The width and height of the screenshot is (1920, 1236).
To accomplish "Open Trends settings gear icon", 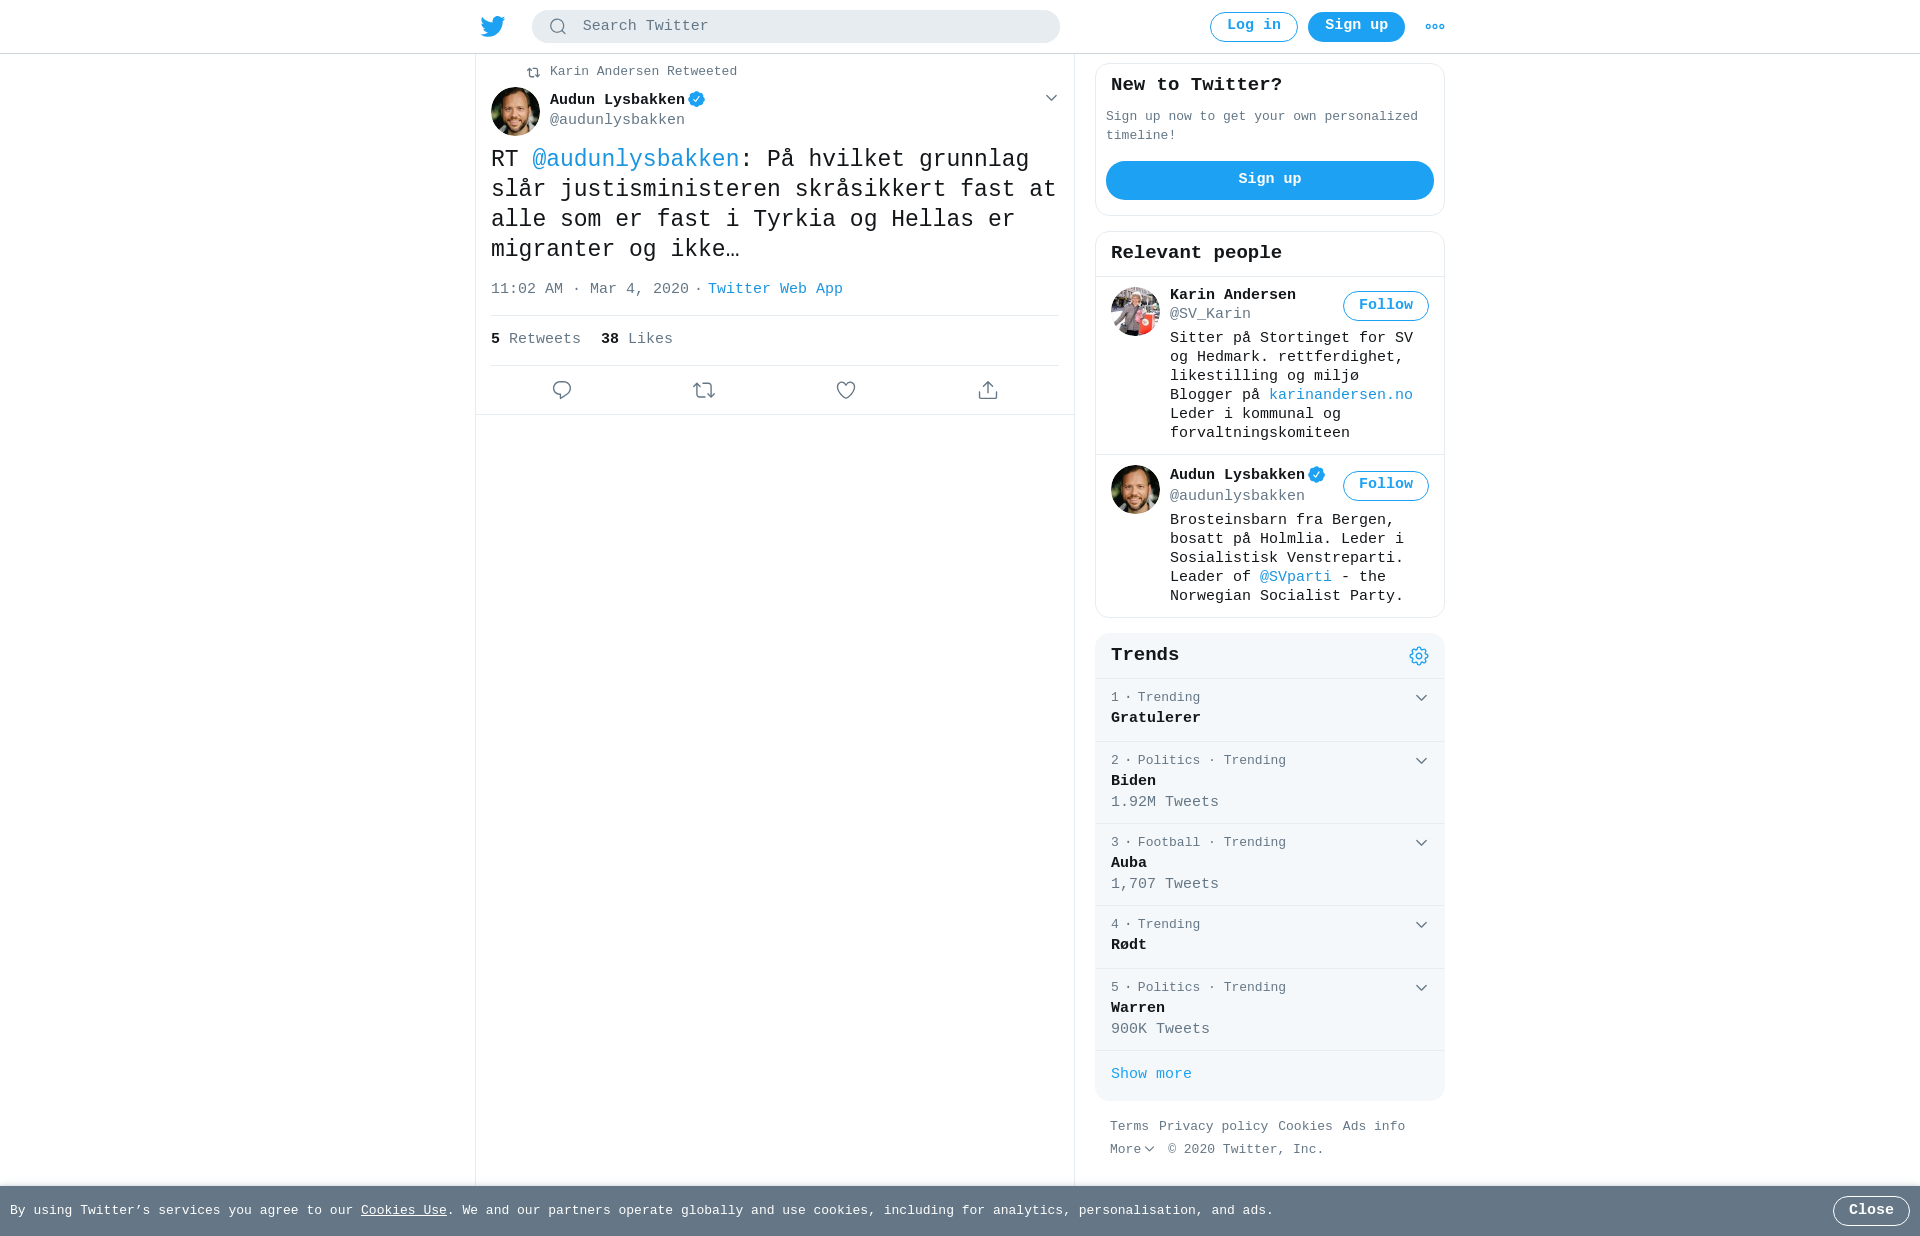I will click(x=1419, y=656).
